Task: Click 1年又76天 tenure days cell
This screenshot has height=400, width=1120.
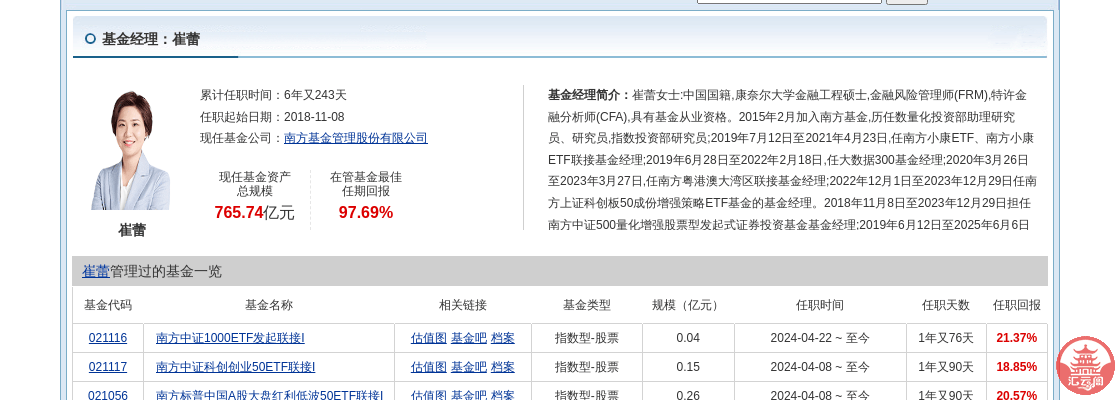Action: 946,338
